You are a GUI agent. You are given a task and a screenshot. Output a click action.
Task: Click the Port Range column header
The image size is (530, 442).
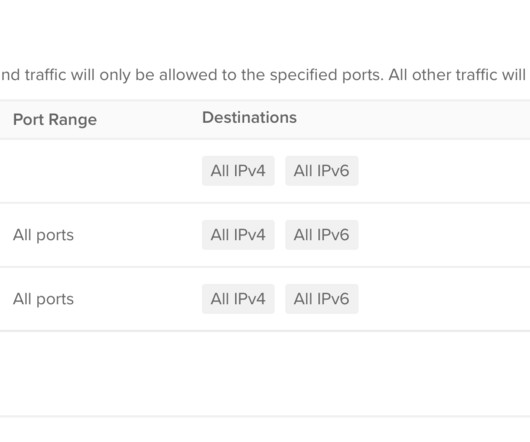(55, 120)
